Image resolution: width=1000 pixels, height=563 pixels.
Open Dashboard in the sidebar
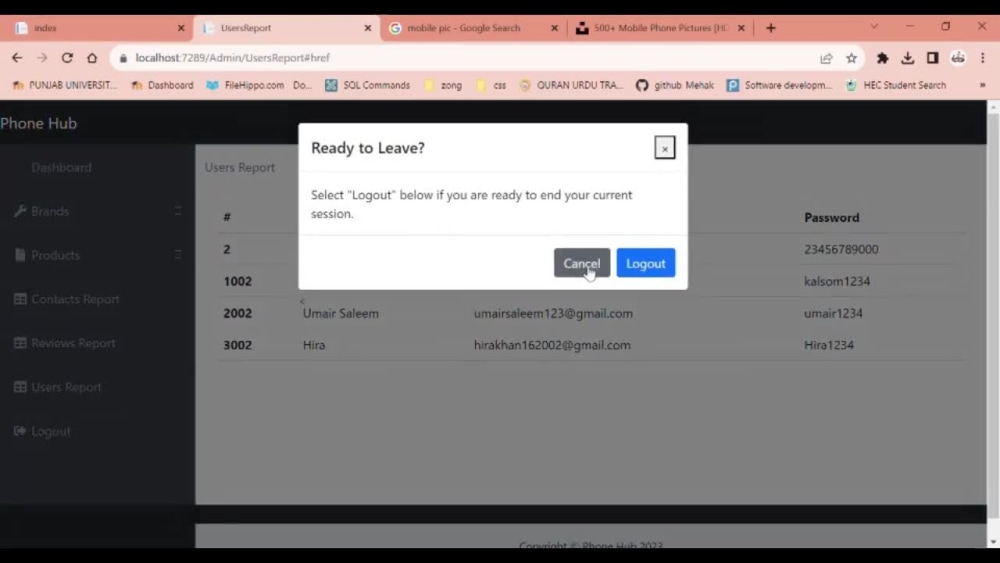[x=61, y=168]
